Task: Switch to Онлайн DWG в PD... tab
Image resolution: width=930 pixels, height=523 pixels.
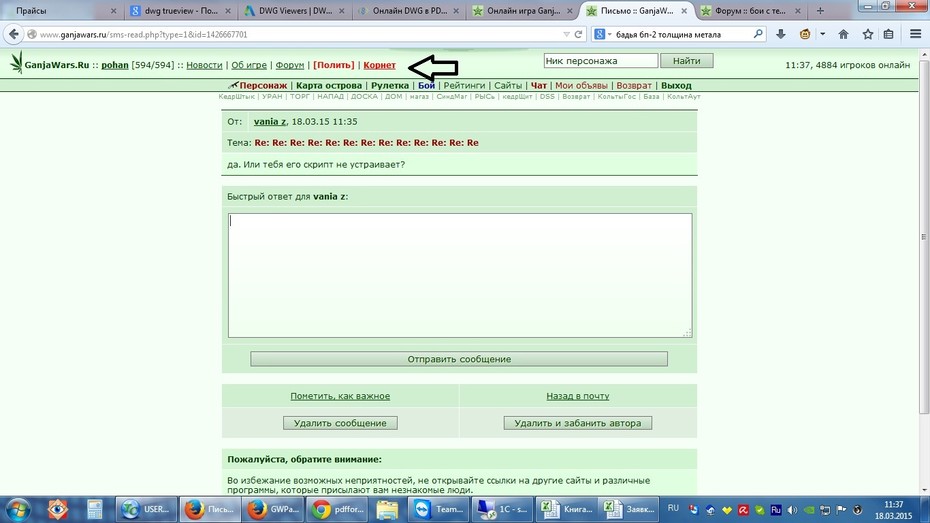Action: [x=409, y=11]
